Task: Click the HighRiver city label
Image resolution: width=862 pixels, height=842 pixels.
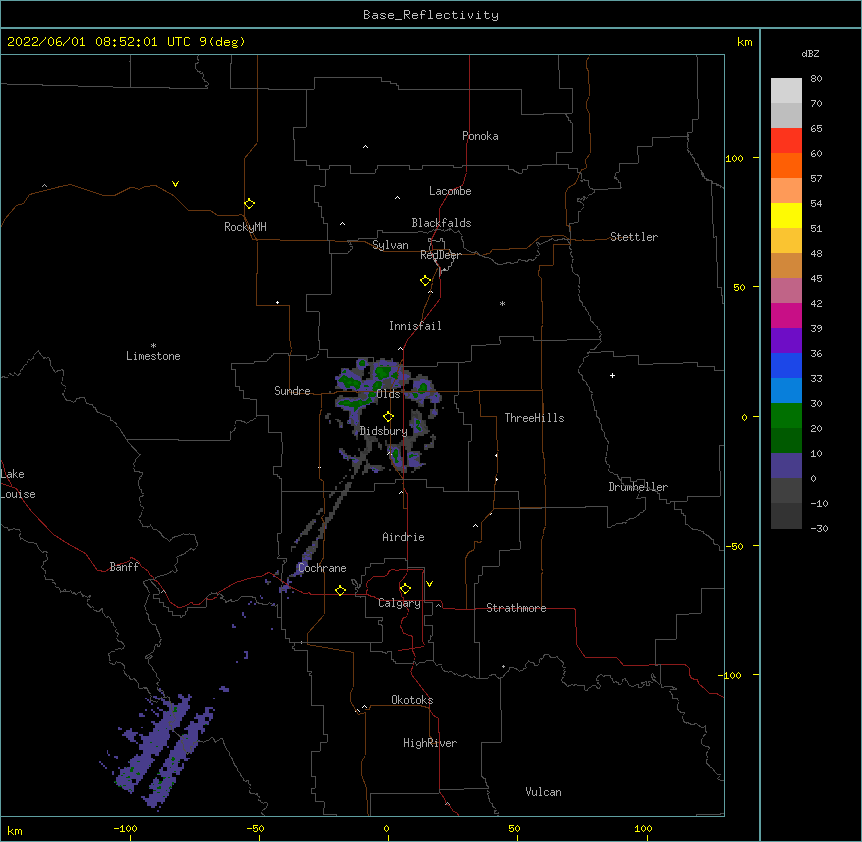Action: (430, 743)
